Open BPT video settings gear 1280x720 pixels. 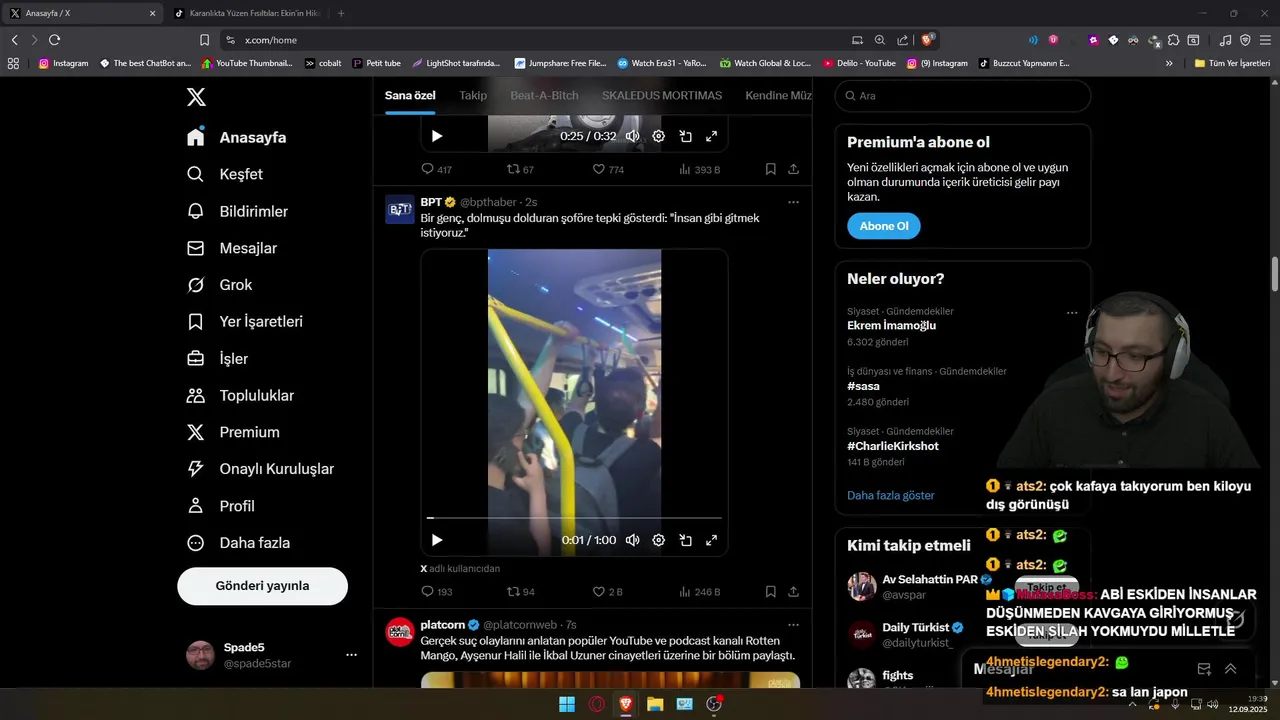point(659,540)
